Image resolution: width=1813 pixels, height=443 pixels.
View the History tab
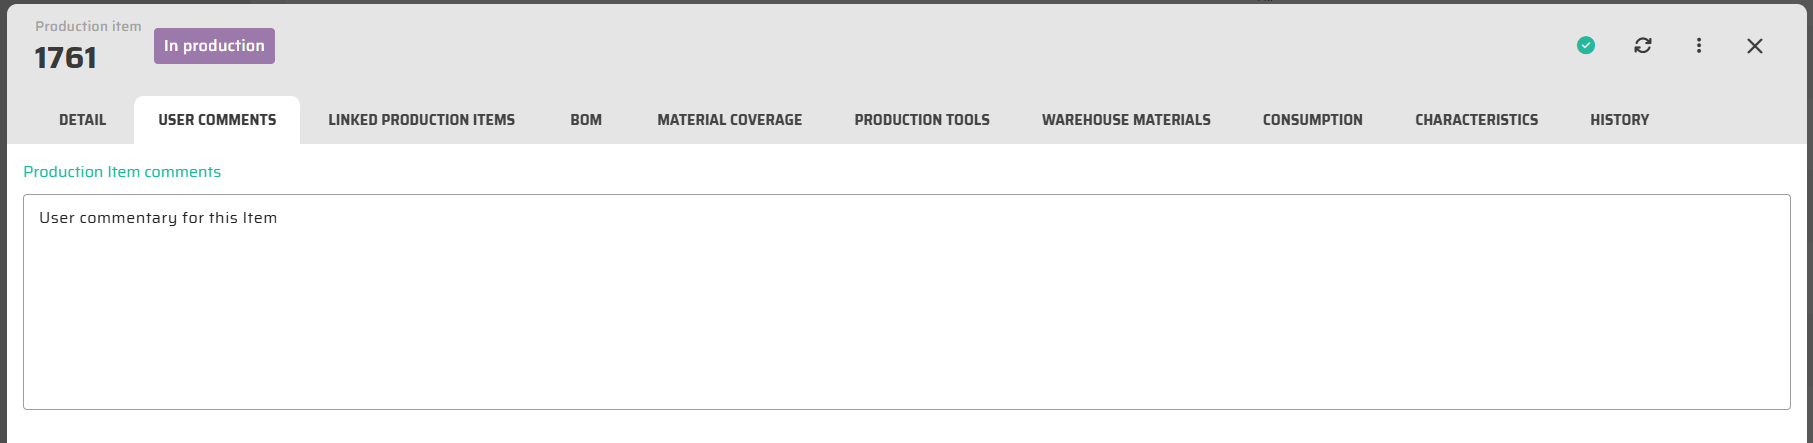(x=1619, y=120)
